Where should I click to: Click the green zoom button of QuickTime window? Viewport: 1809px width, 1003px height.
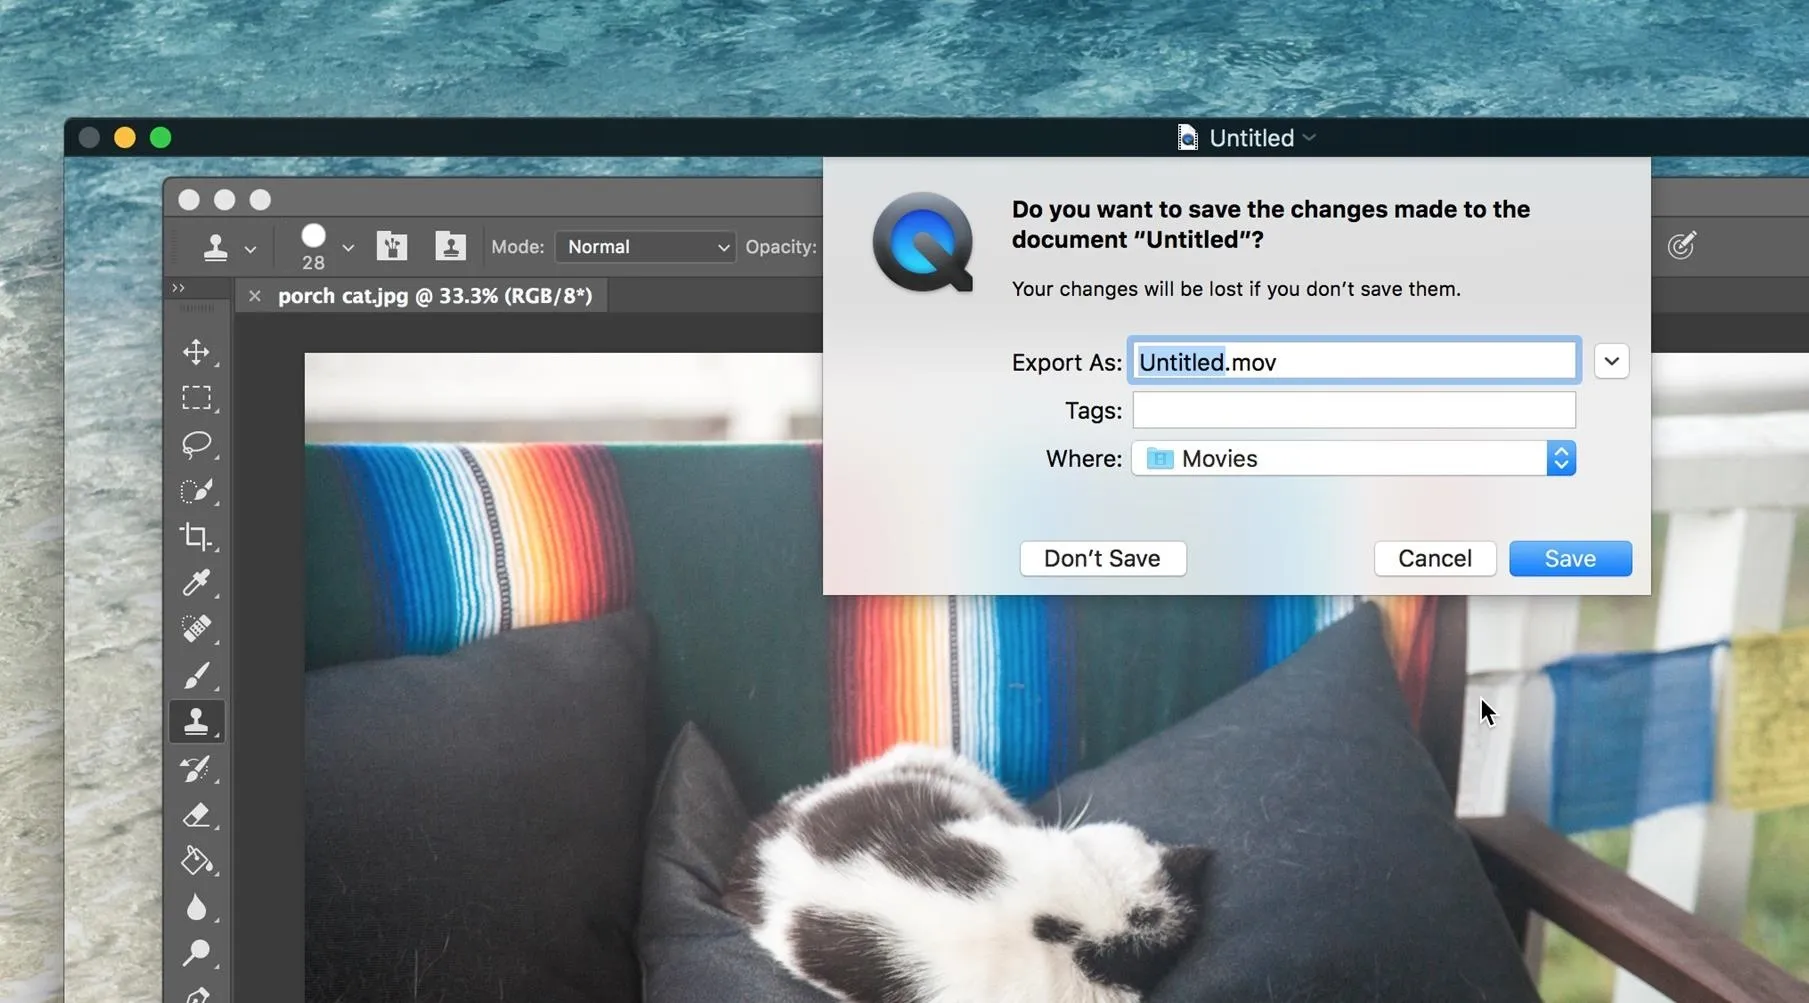[160, 138]
